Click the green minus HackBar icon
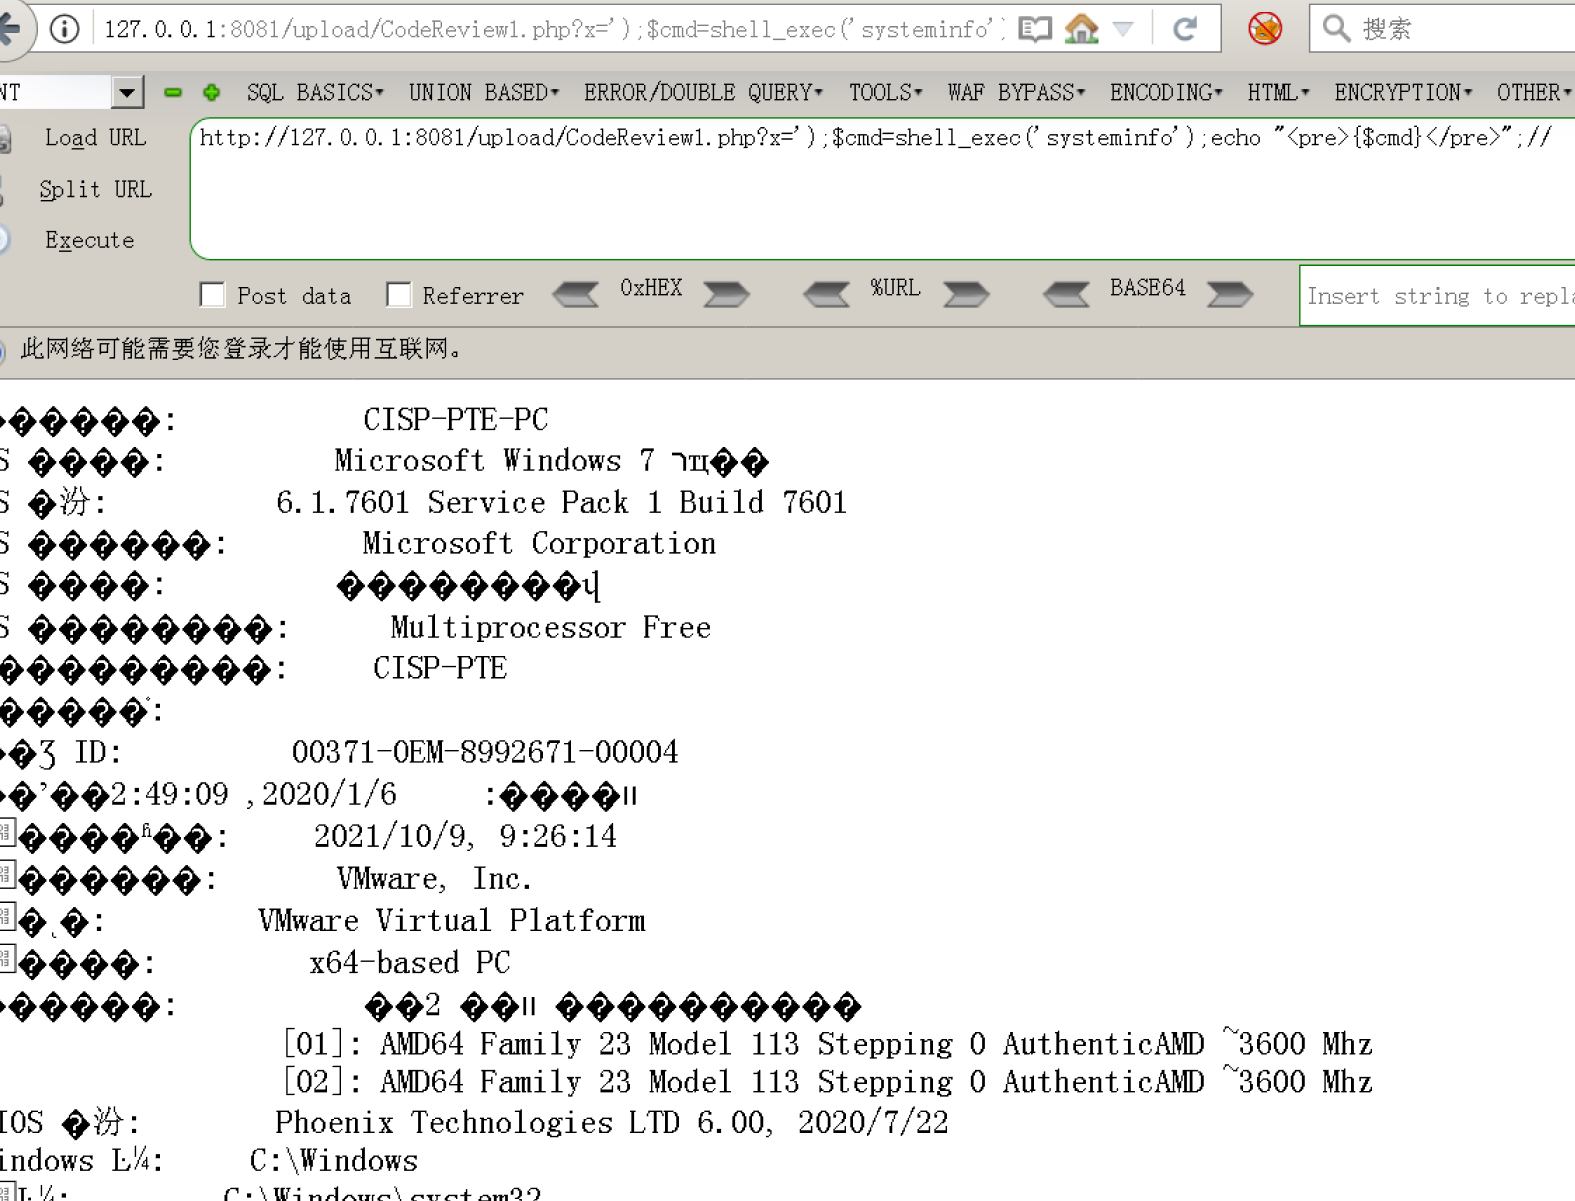 tap(173, 93)
